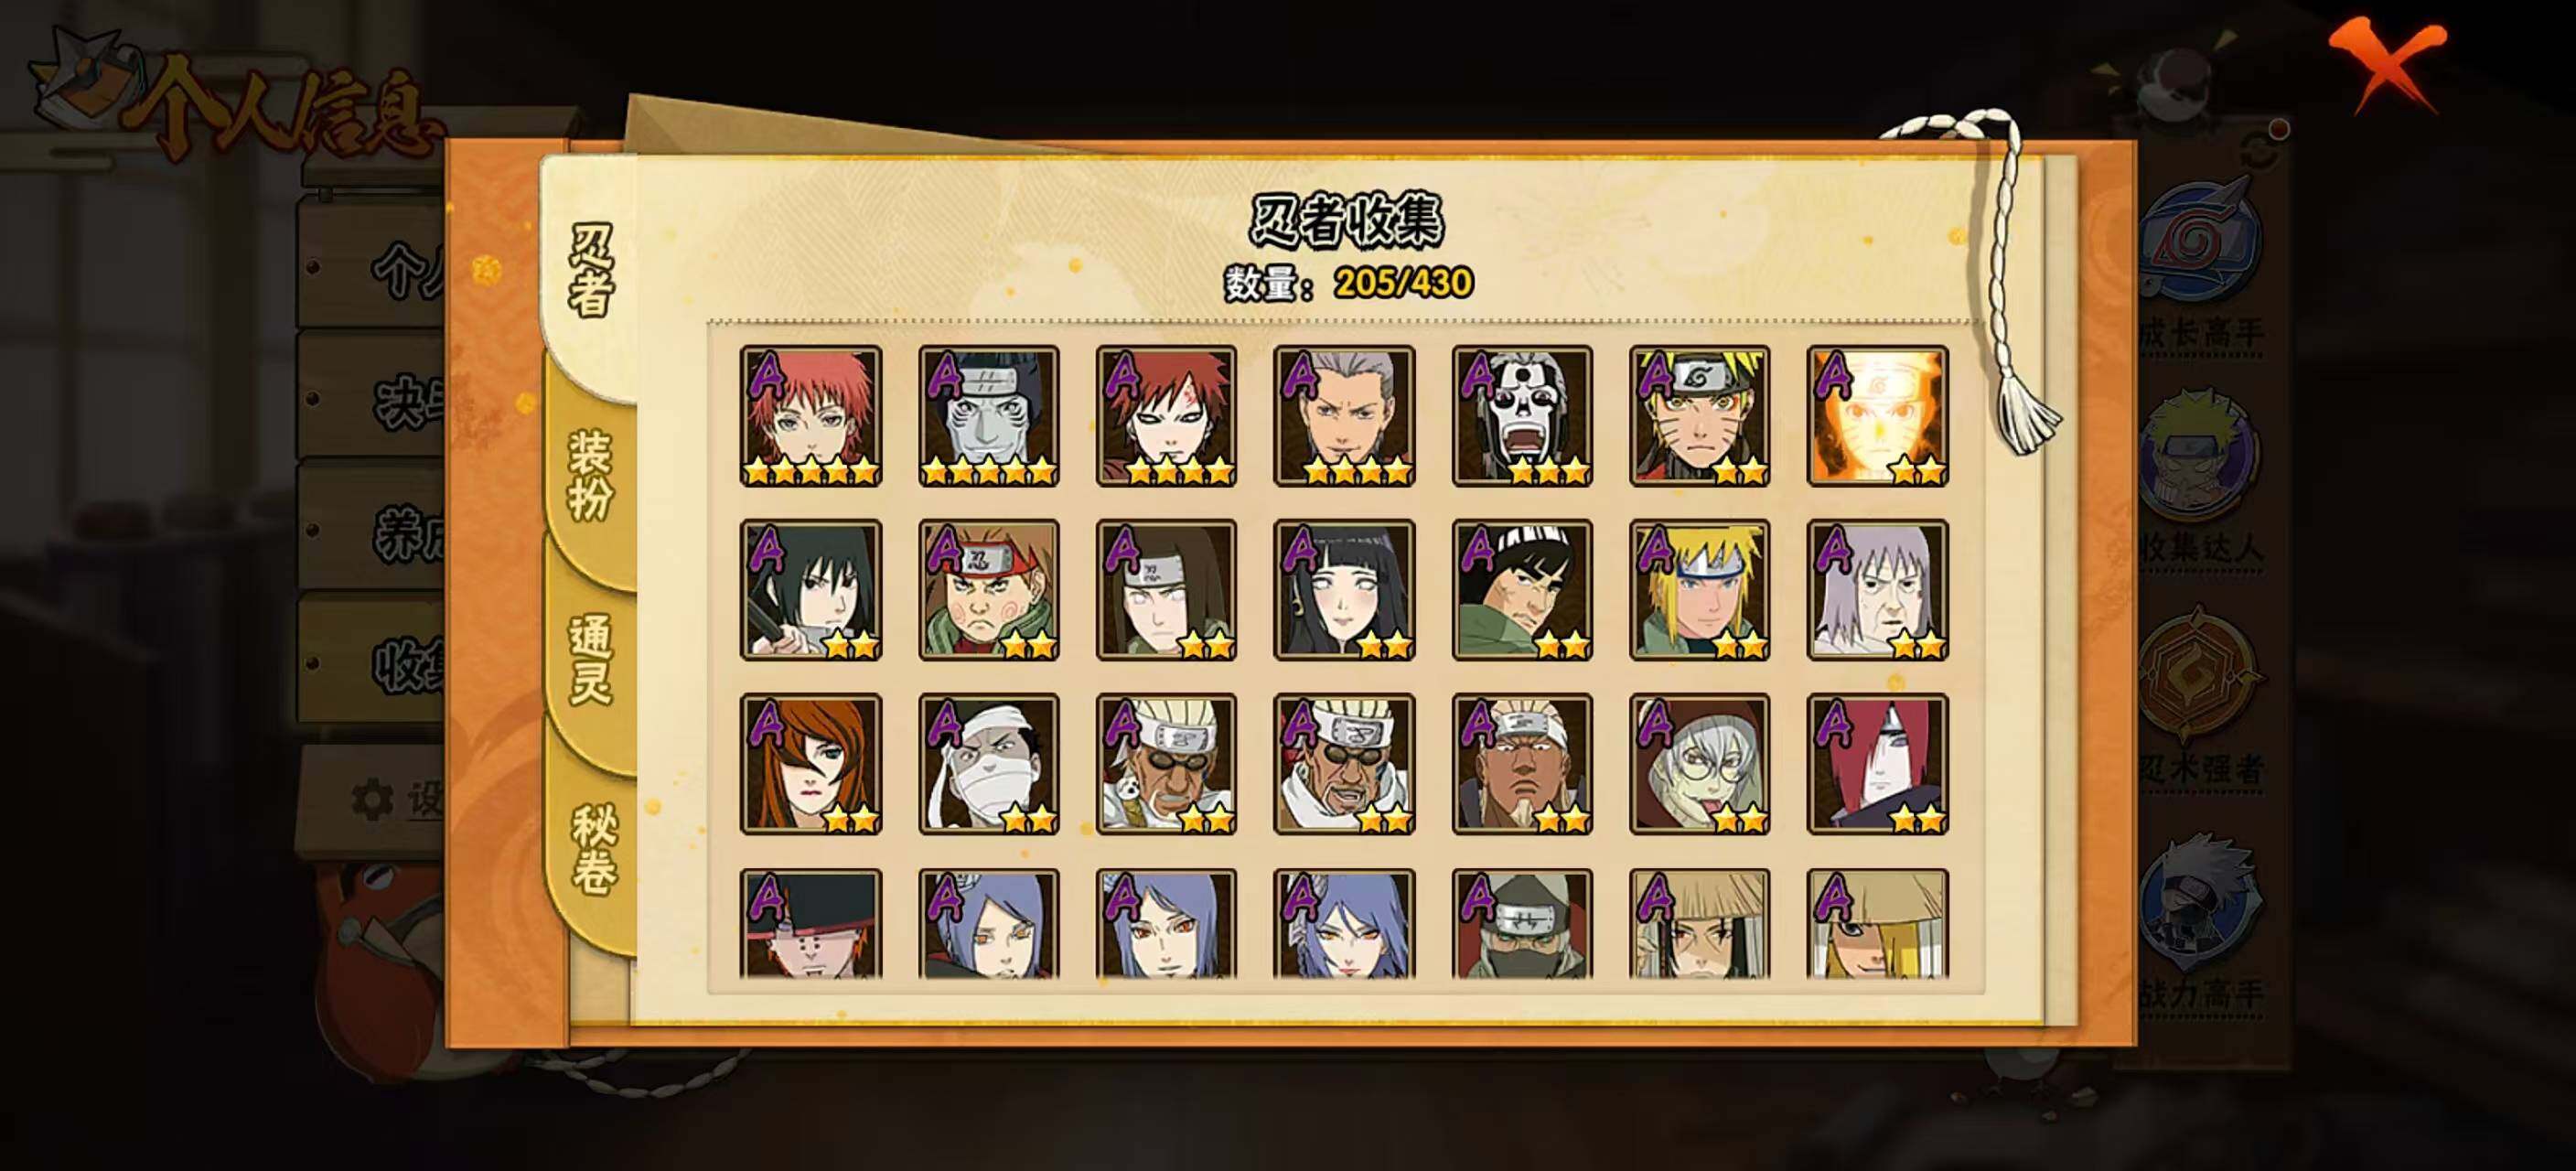The height and width of the screenshot is (1171, 2576).
Task: Click the glowing Nine-Tails chakra Naruto card
Action: [x=1877, y=416]
